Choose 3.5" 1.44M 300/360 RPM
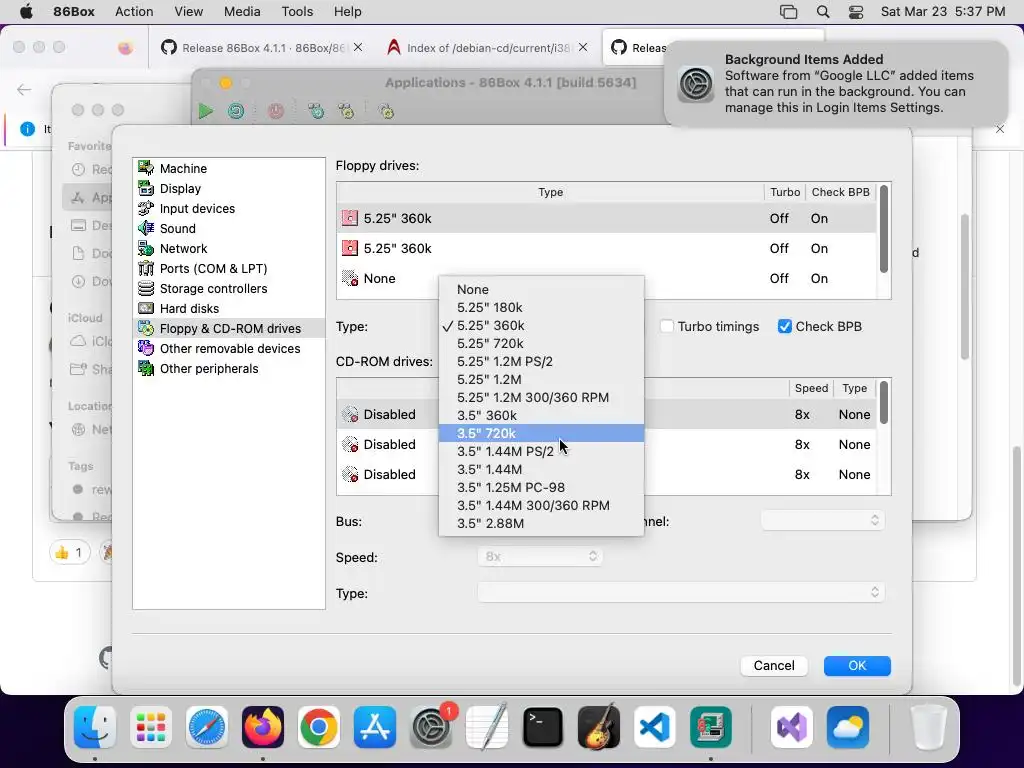This screenshot has height=768, width=1024. point(541,505)
